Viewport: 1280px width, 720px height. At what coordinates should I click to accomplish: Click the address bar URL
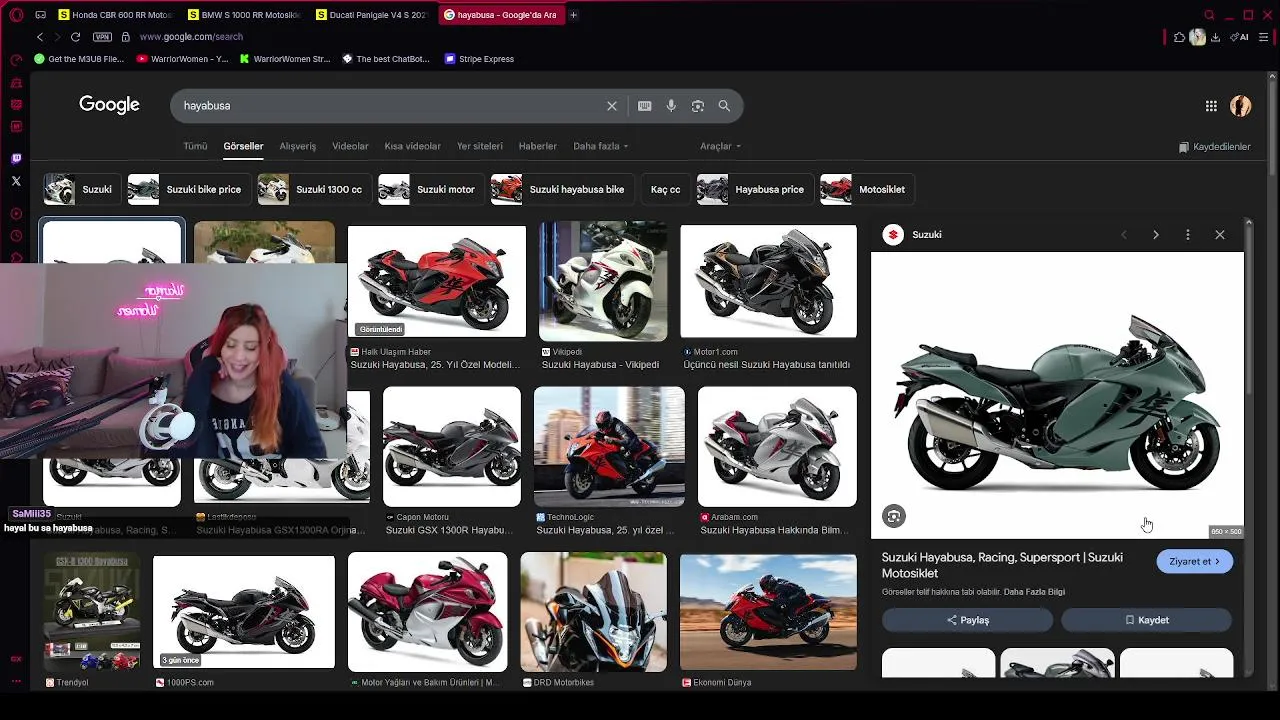[191, 37]
